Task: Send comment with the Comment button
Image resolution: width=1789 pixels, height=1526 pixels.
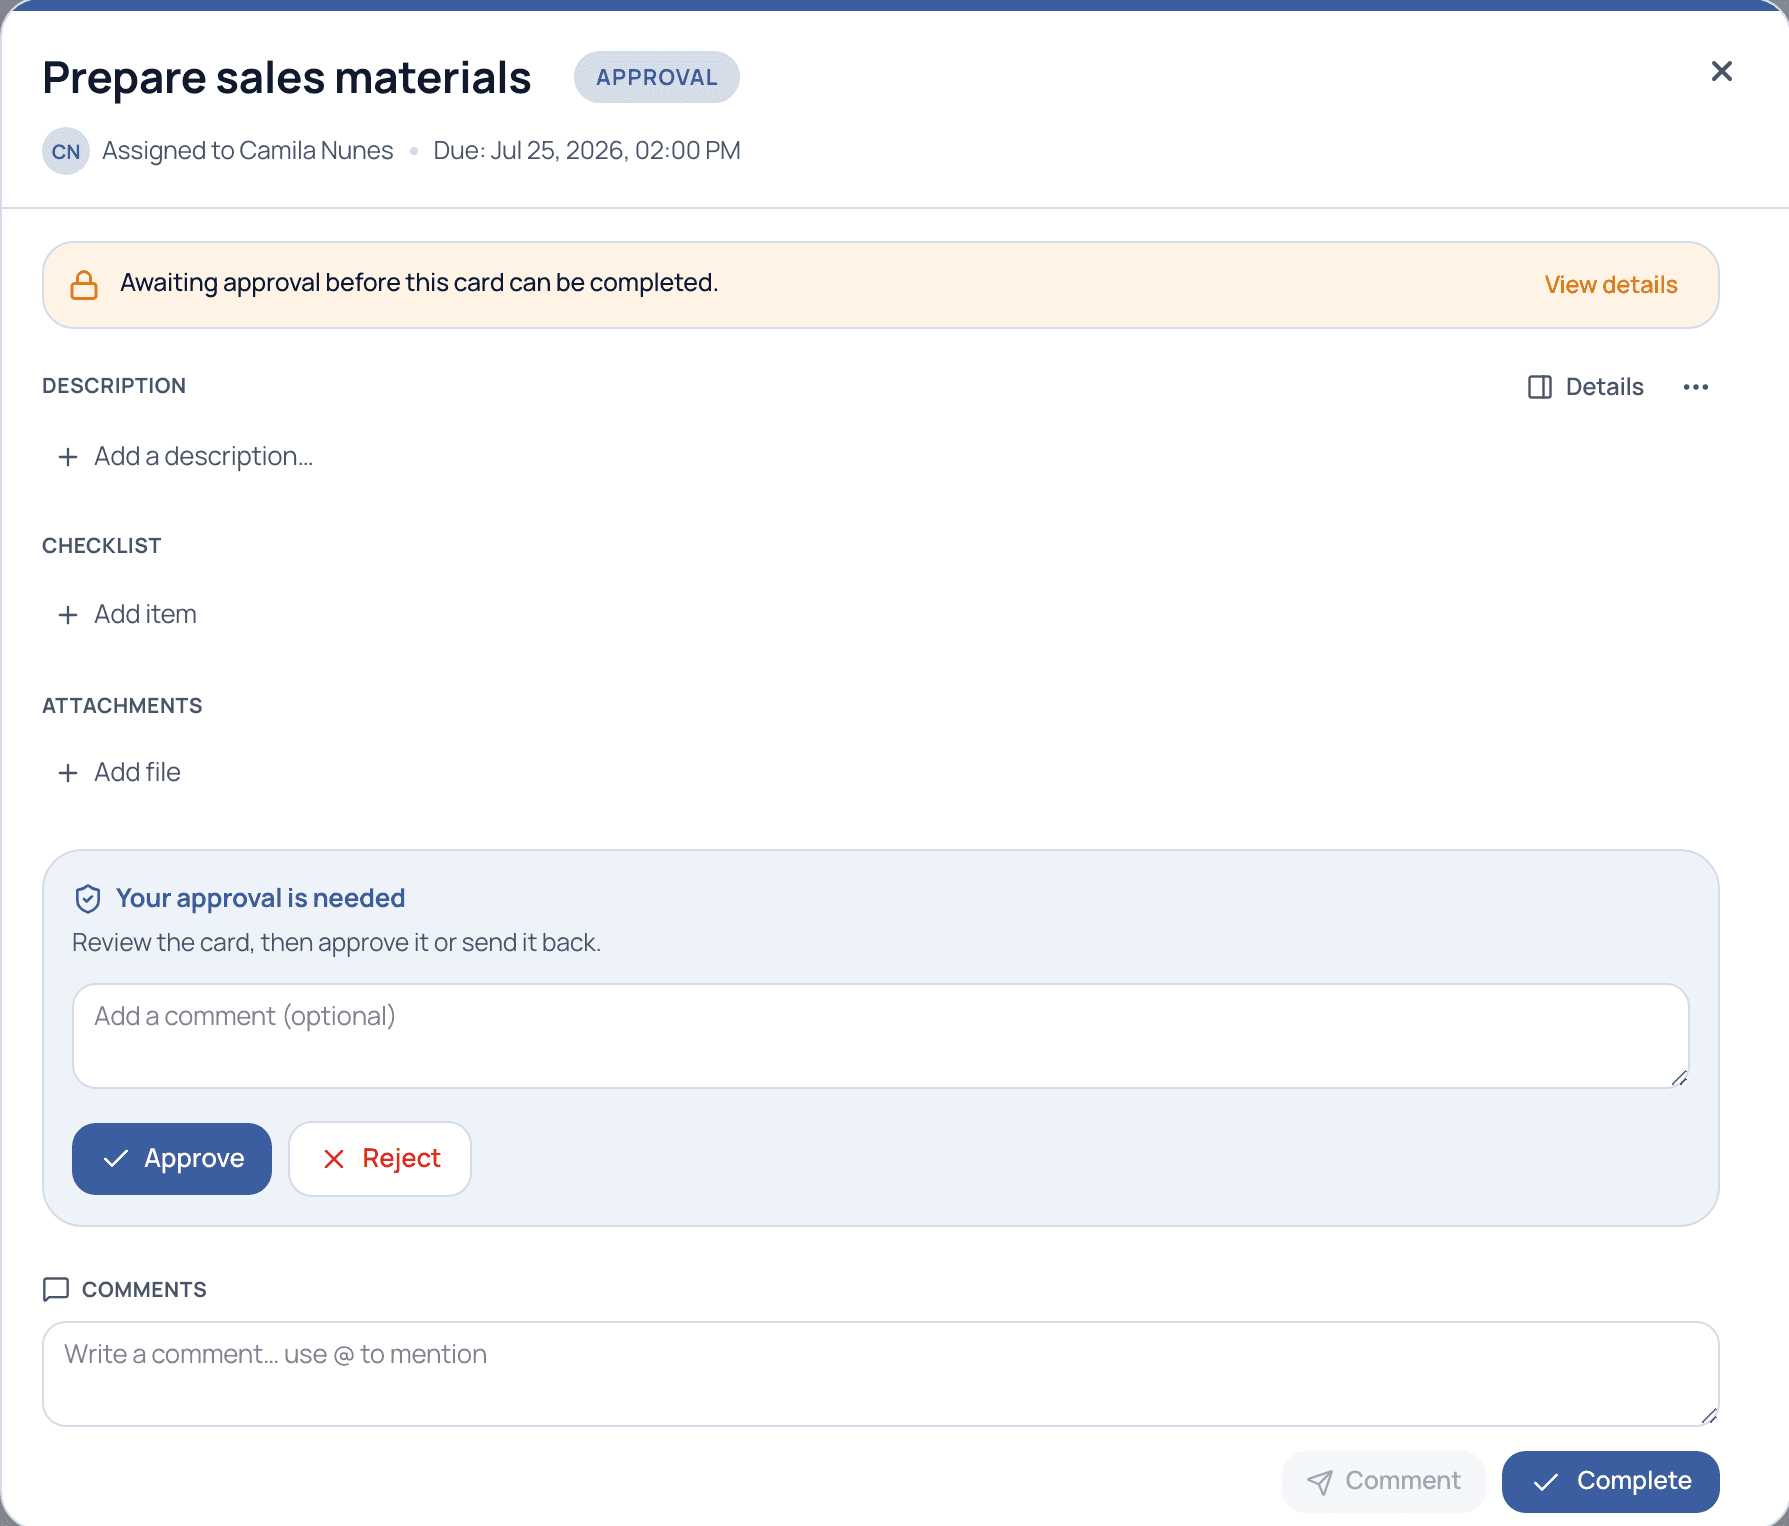Action: pyautogui.click(x=1384, y=1481)
